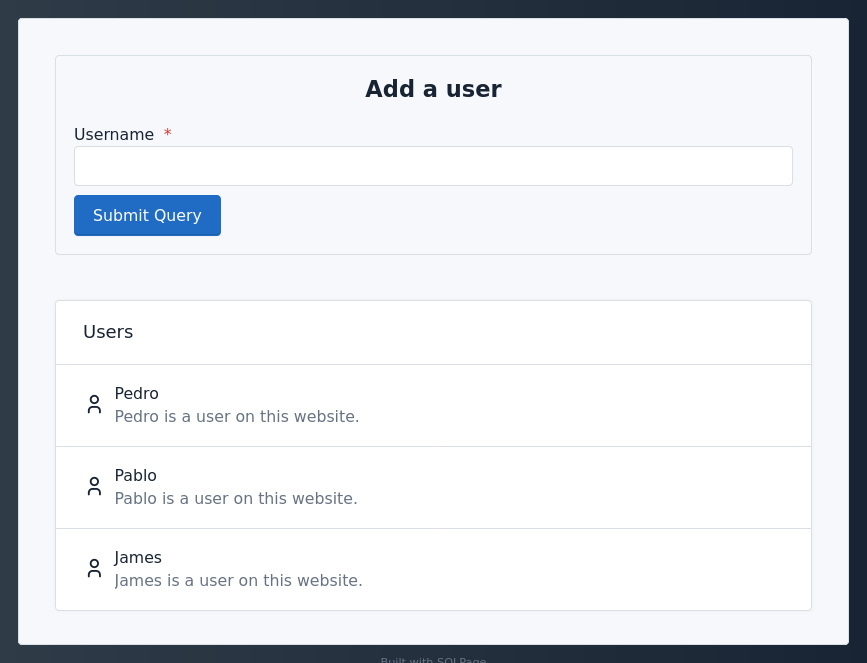Click the red required asterisk
This screenshot has width=867, height=663.
tap(167, 134)
